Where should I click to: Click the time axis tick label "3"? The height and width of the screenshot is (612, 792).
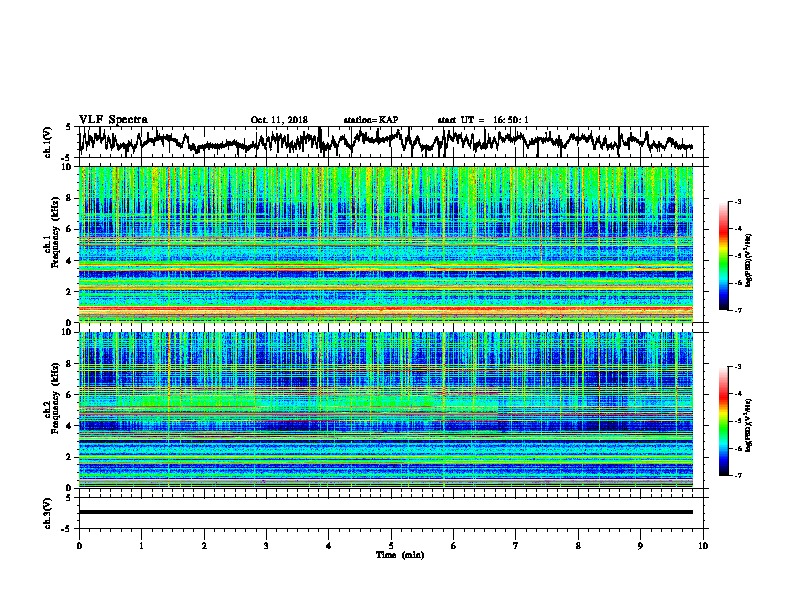click(266, 546)
